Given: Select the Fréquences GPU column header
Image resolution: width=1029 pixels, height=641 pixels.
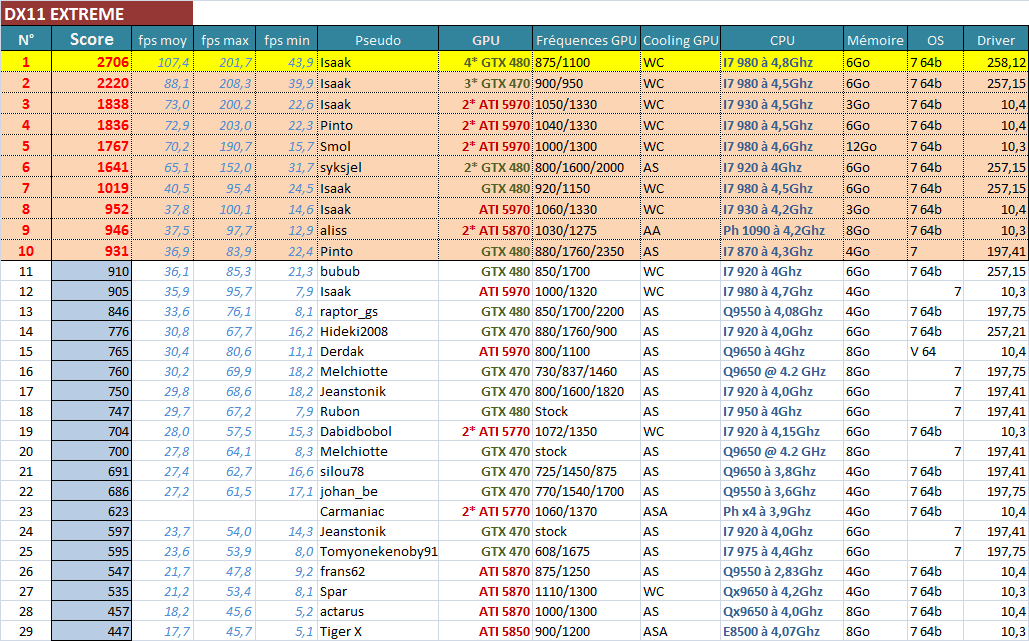Looking at the screenshot, I should point(586,39).
